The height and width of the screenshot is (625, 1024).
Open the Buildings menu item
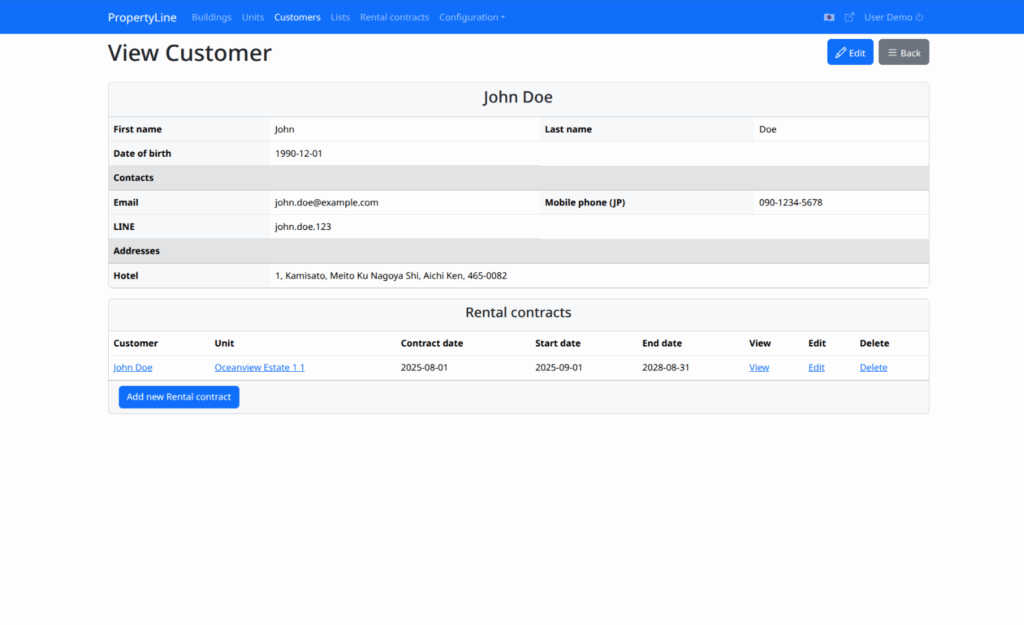pyautogui.click(x=211, y=17)
